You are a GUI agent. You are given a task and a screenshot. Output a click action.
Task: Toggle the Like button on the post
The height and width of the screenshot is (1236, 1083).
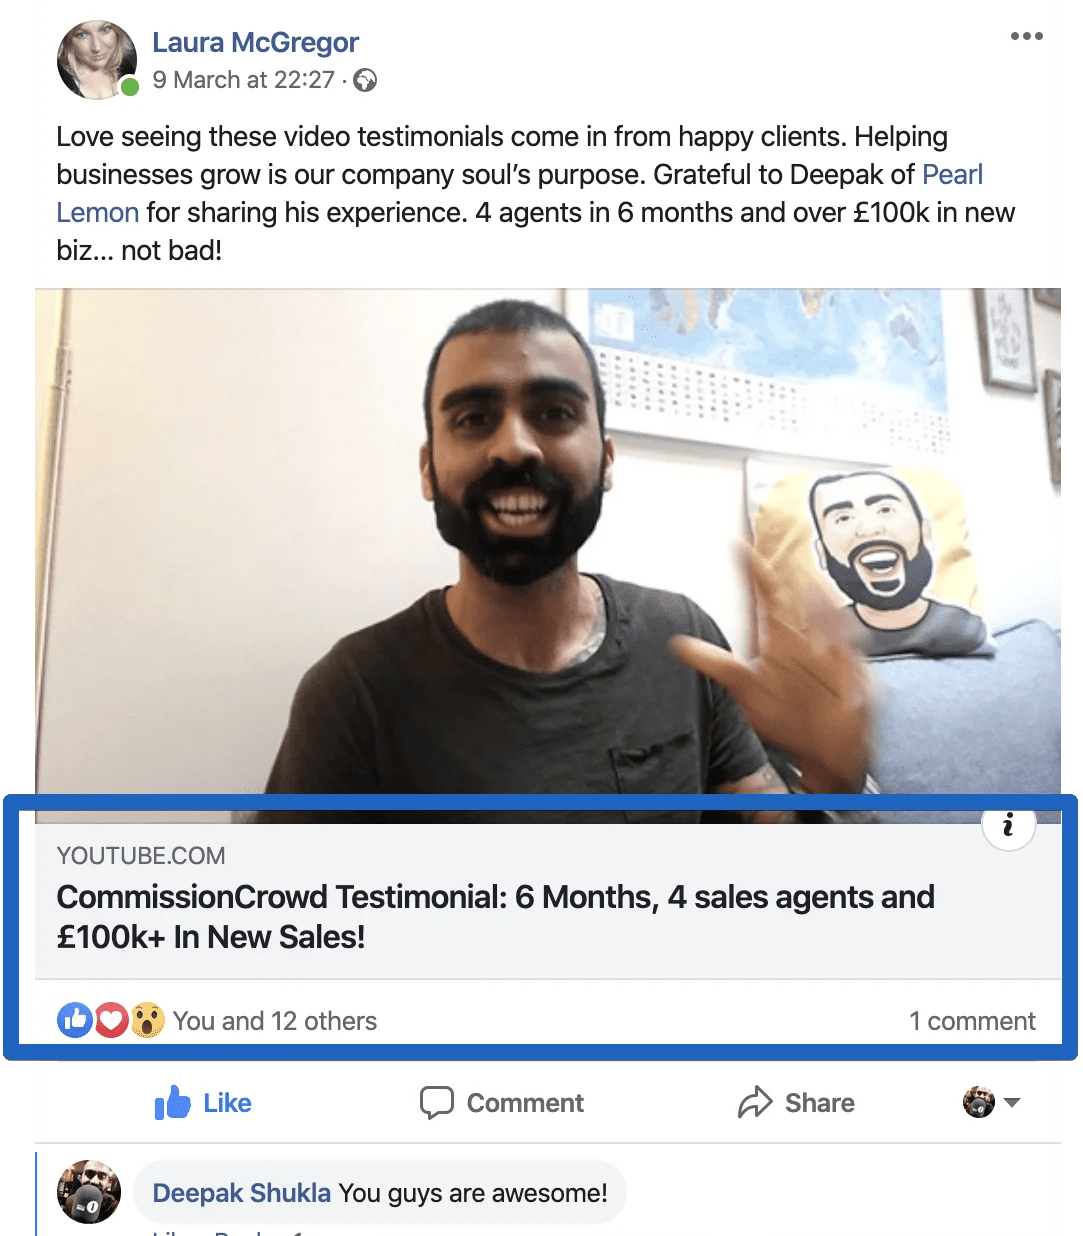(203, 1102)
